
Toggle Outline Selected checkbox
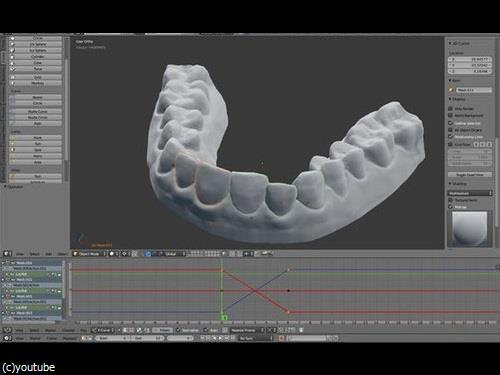[x=451, y=123]
